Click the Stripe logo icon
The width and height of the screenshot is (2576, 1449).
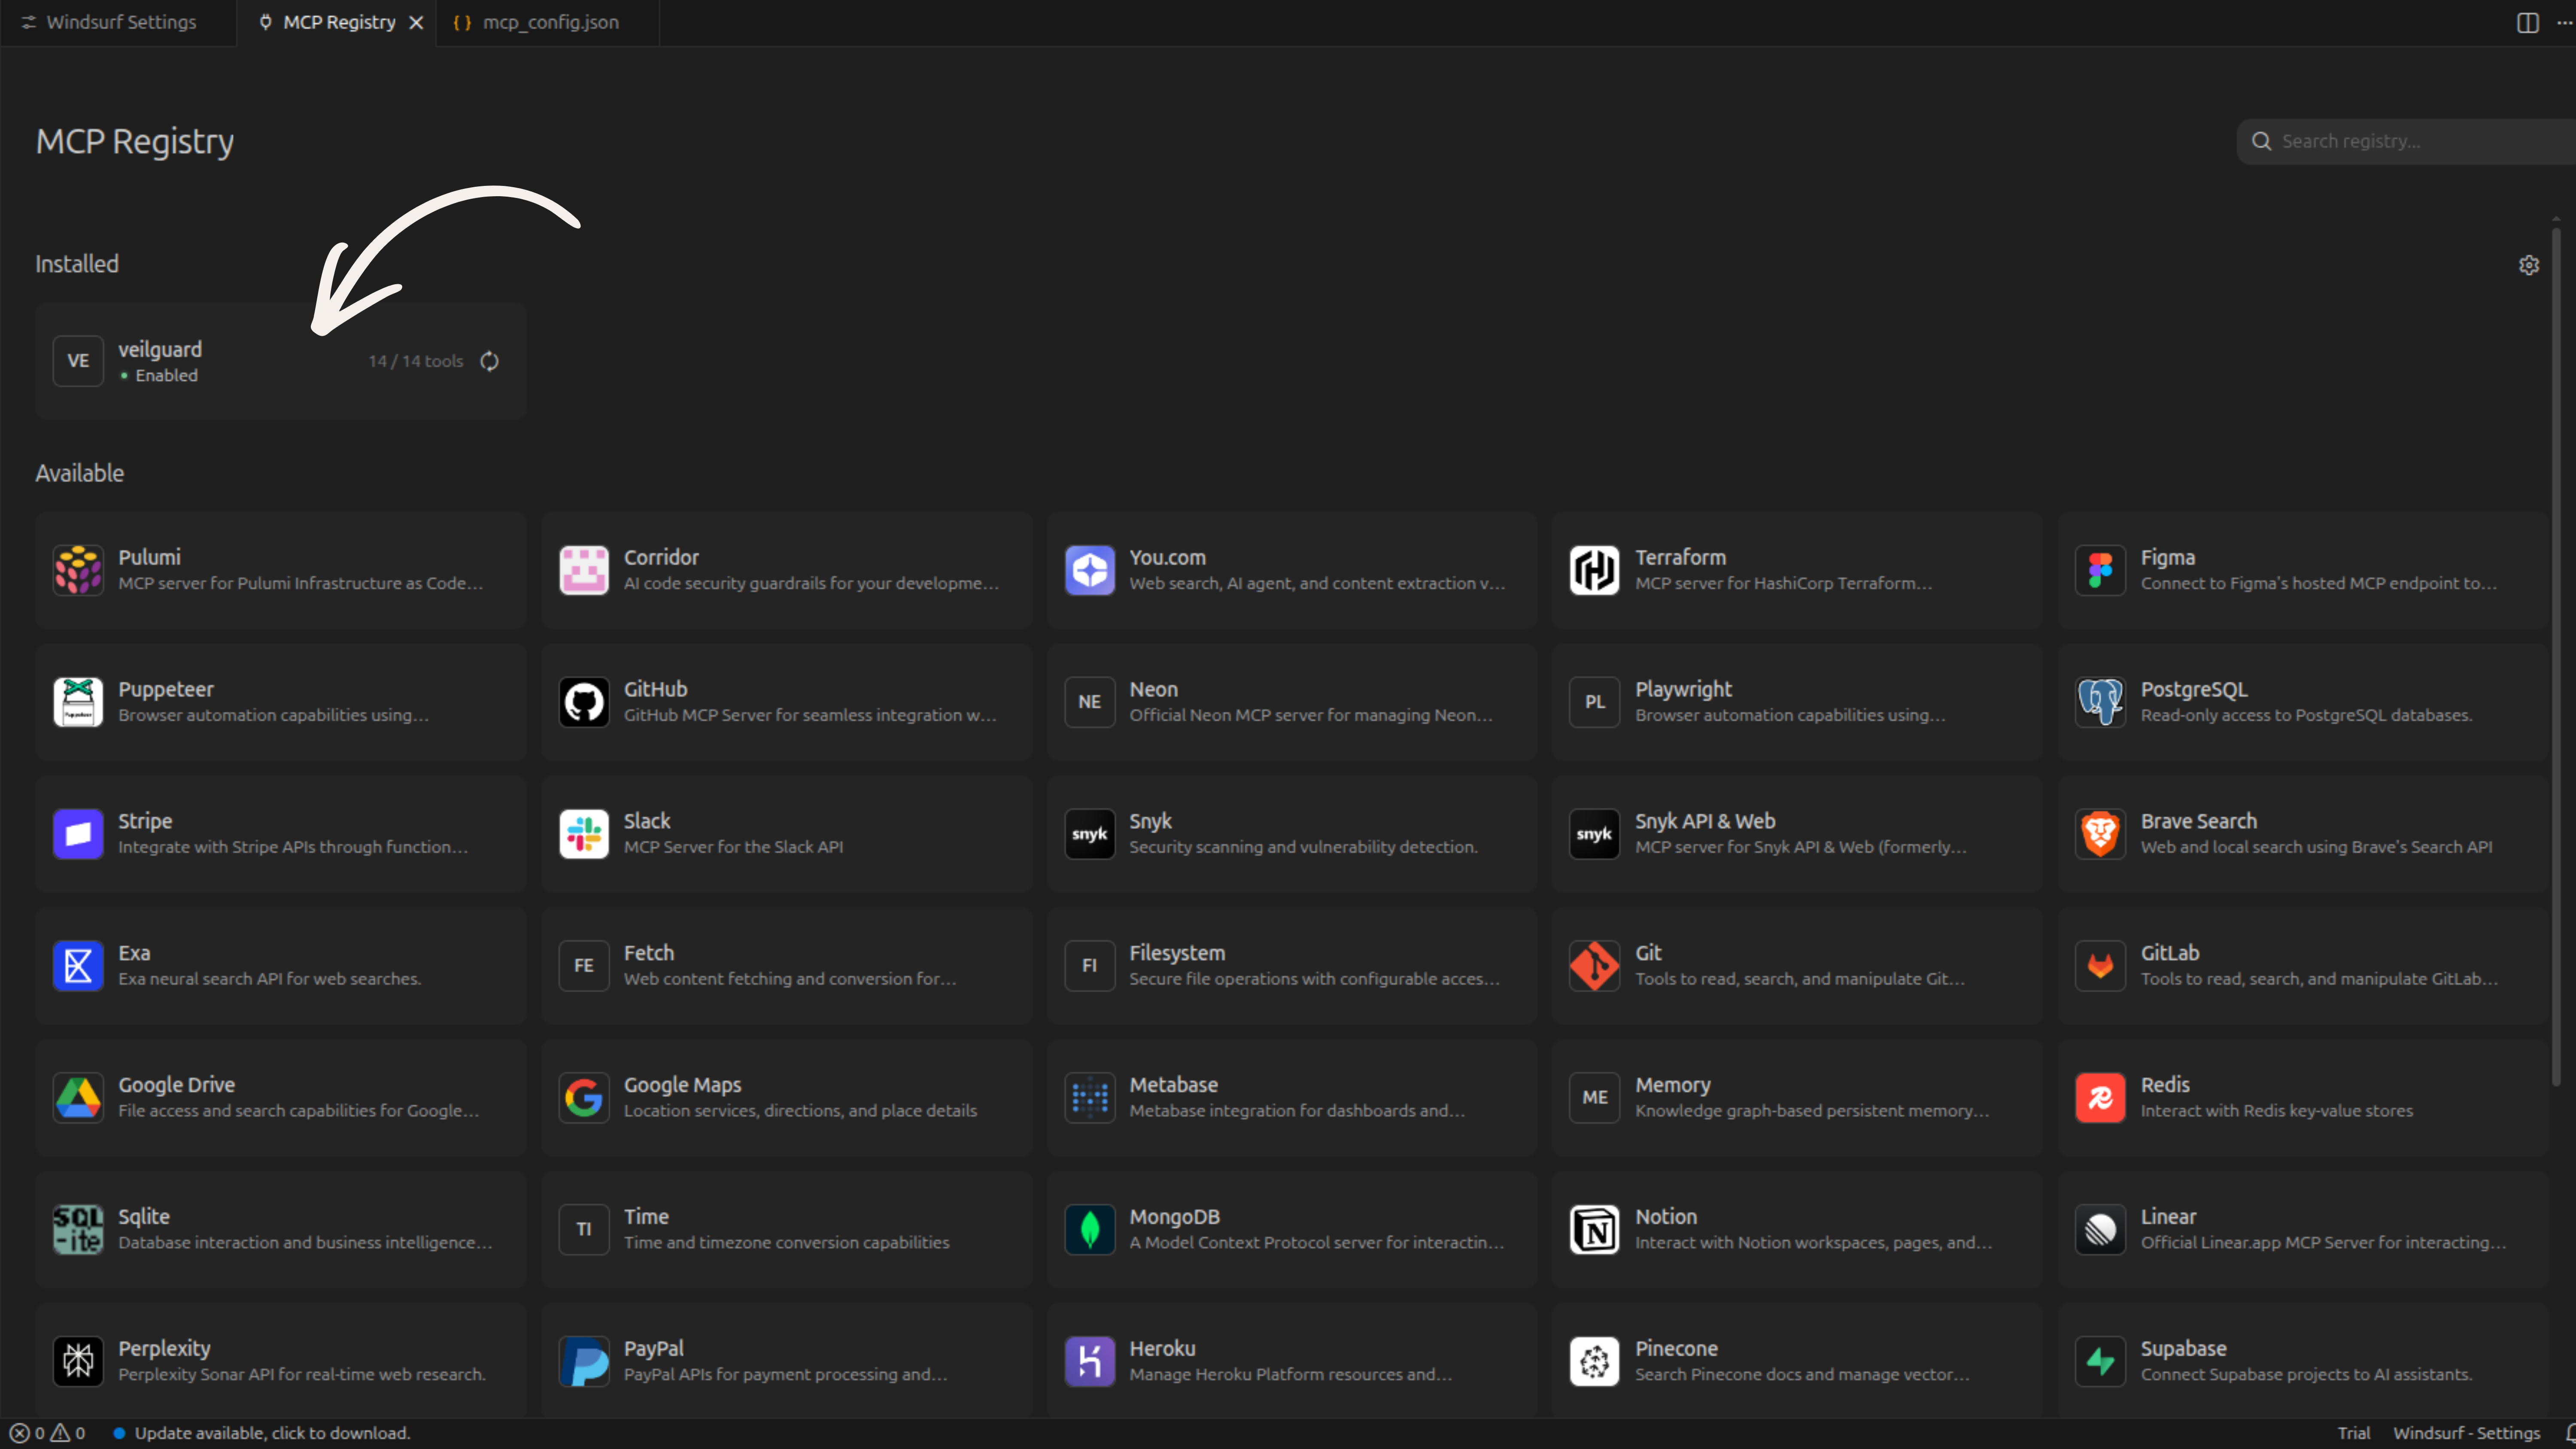click(78, 834)
